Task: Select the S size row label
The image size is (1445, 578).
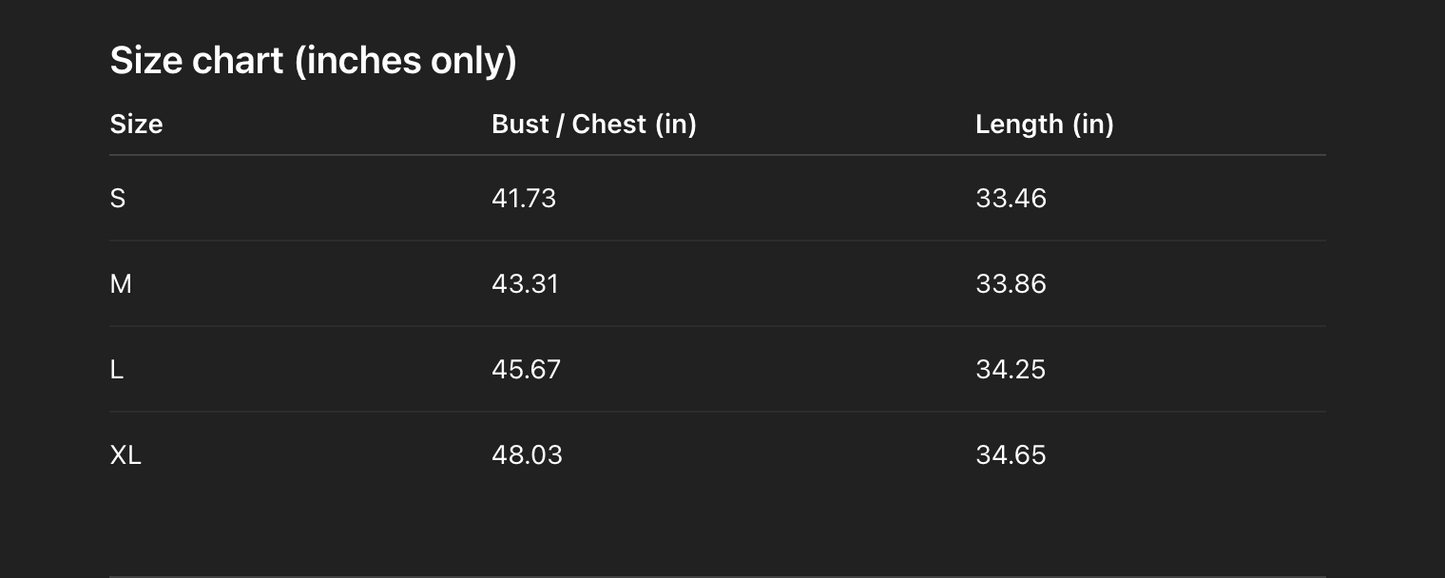Action: point(118,198)
